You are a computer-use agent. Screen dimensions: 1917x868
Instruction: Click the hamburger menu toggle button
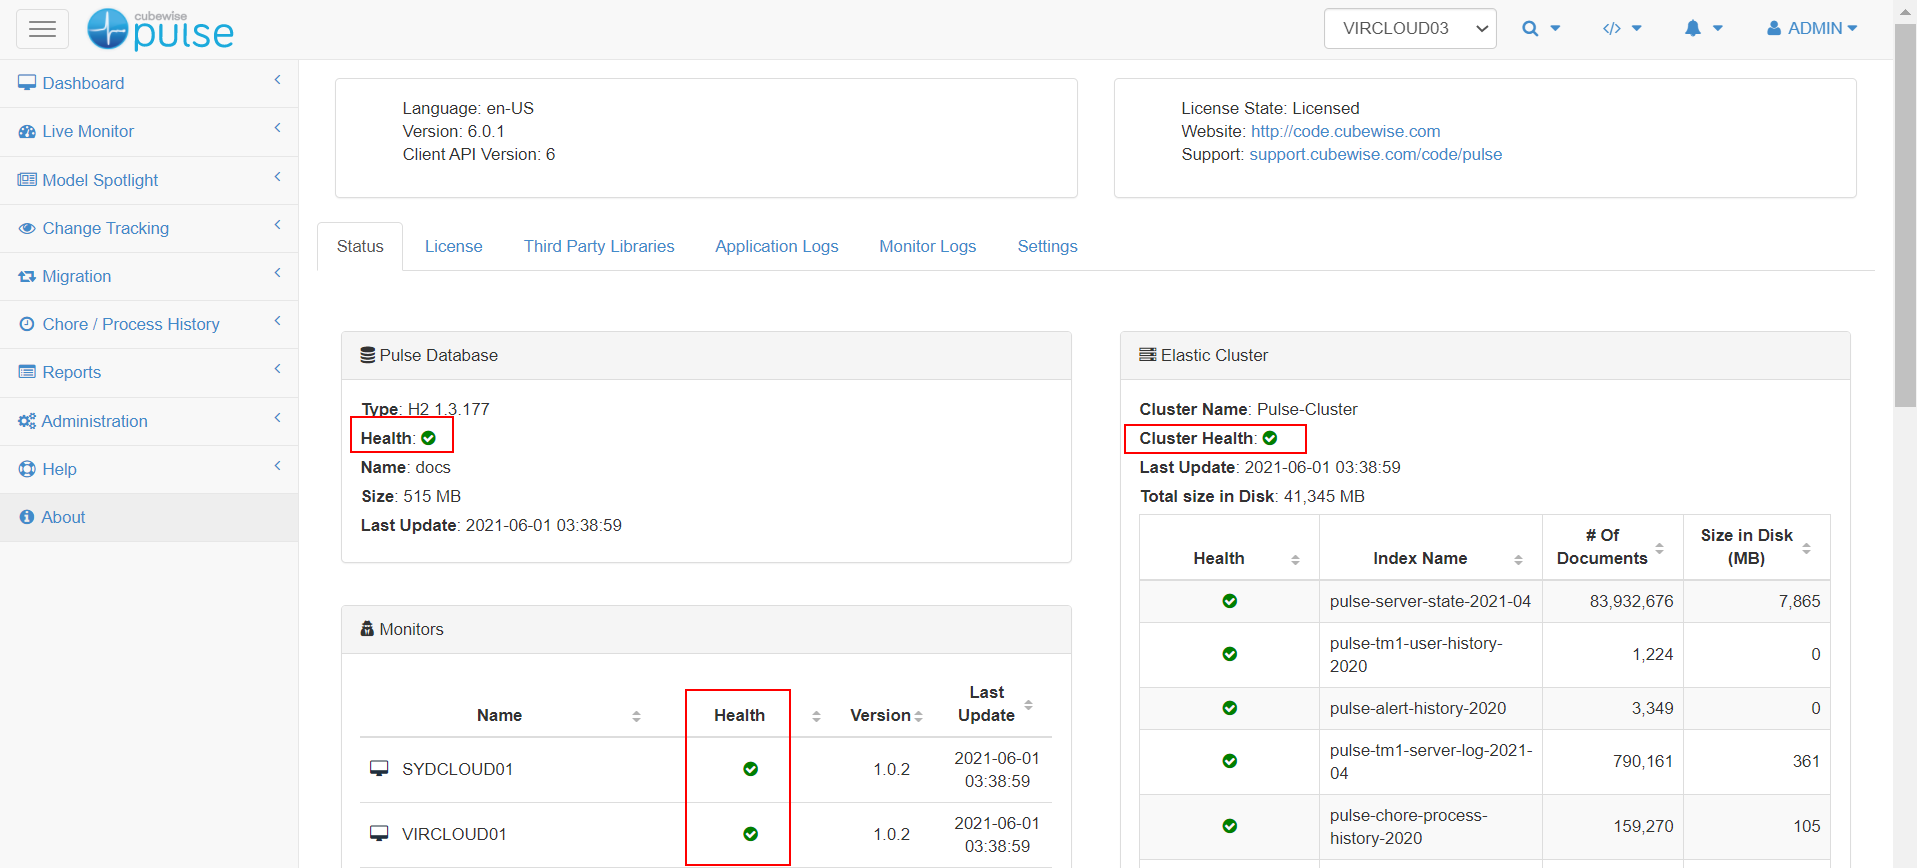tap(42, 29)
